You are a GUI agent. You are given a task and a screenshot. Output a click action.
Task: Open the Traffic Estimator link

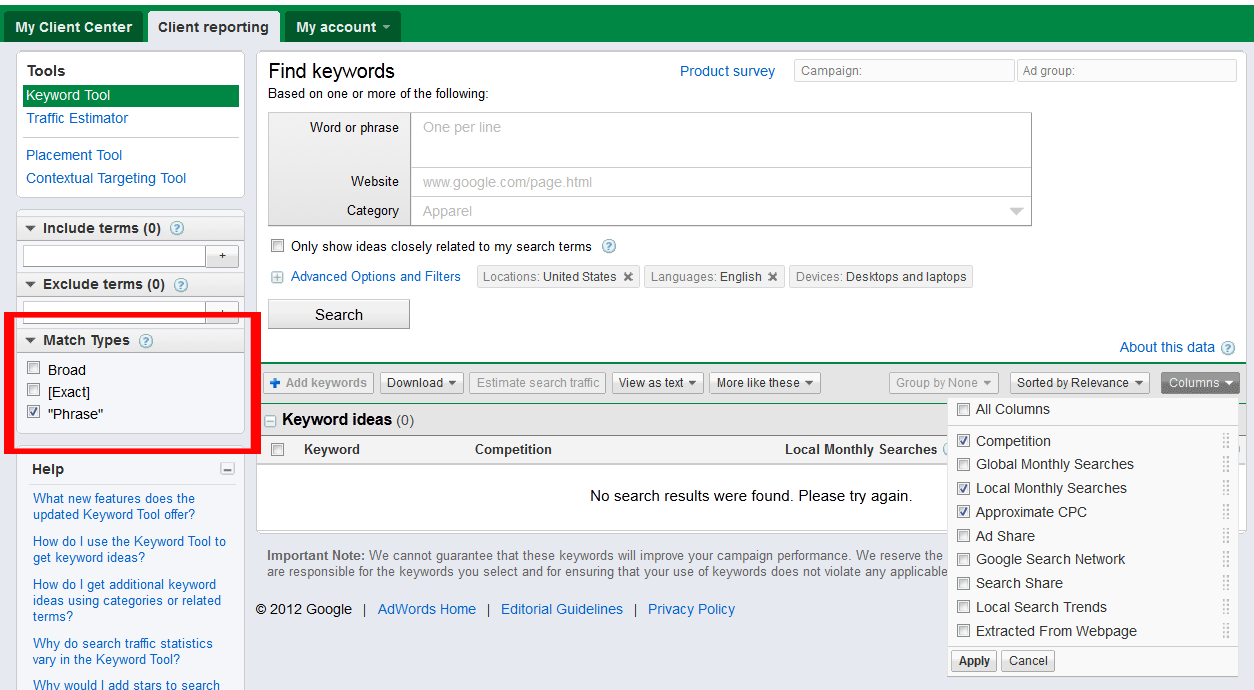pos(77,118)
